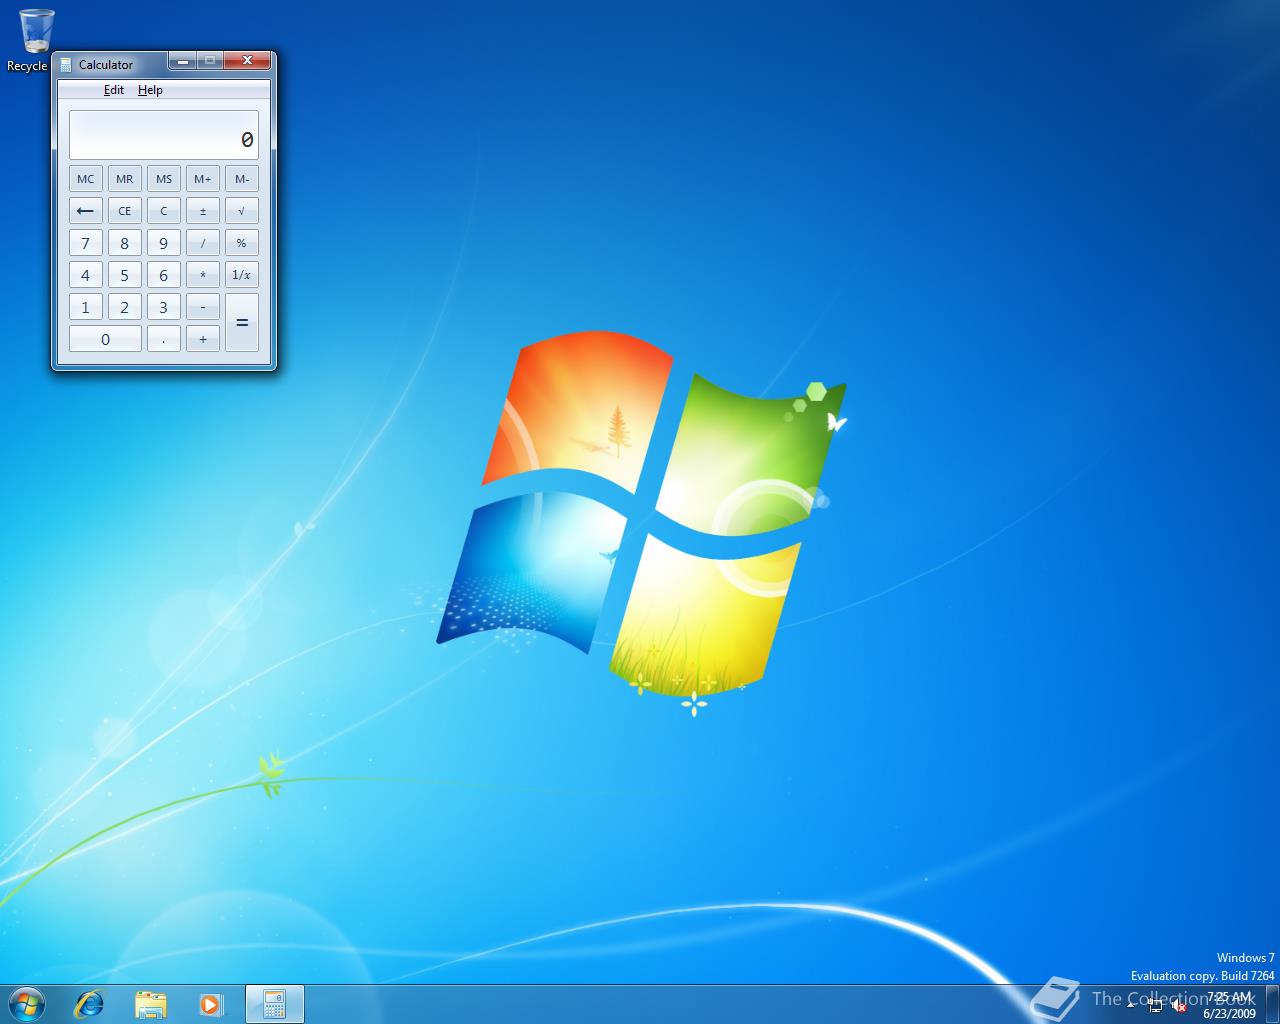Click the percent button
Image resolution: width=1280 pixels, height=1024 pixels.
point(242,243)
